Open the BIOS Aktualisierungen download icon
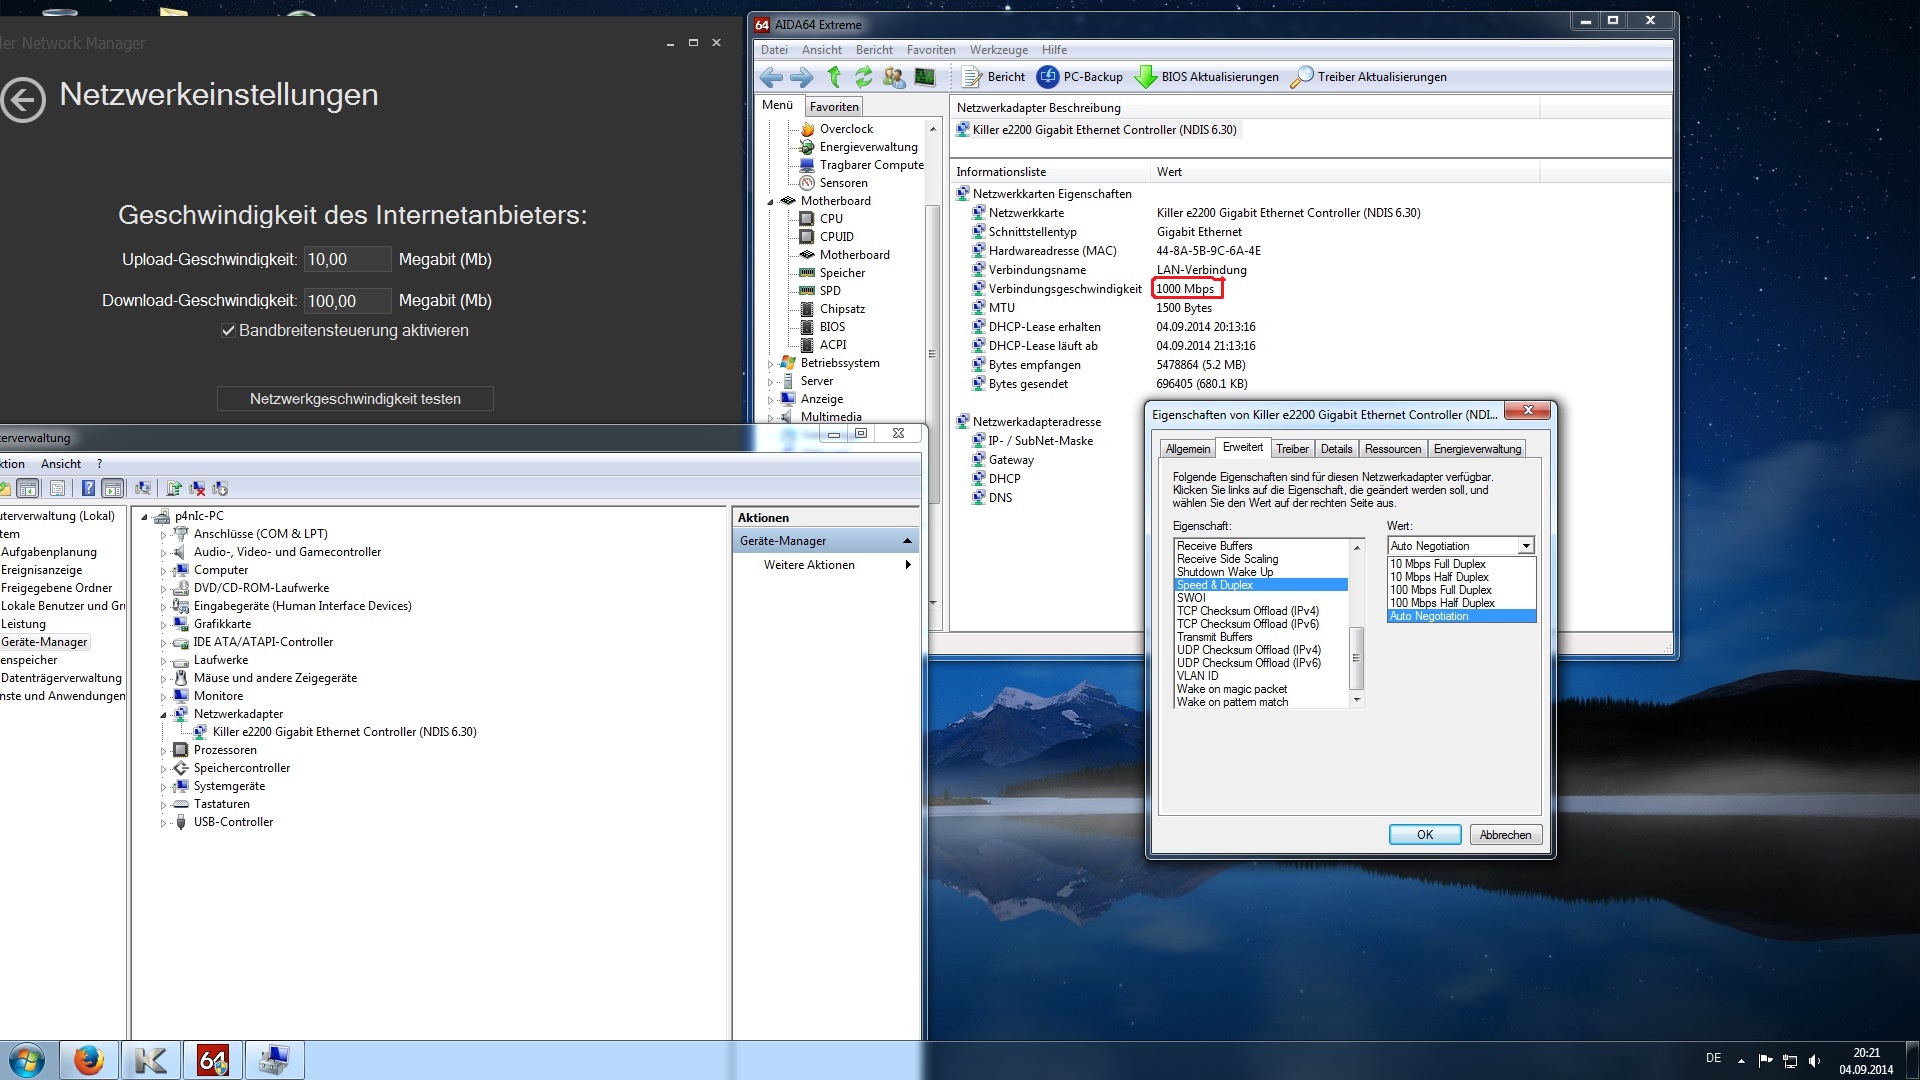 (x=1145, y=77)
